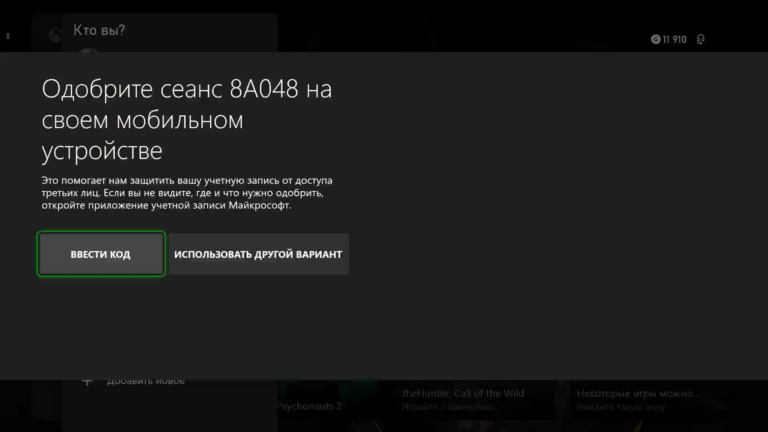The image size is (768, 432).
Task: Select ИСПОЛЬЗОВАТЬ ДРУГОЙ ВАРИАНТ button
Action: (258, 254)
